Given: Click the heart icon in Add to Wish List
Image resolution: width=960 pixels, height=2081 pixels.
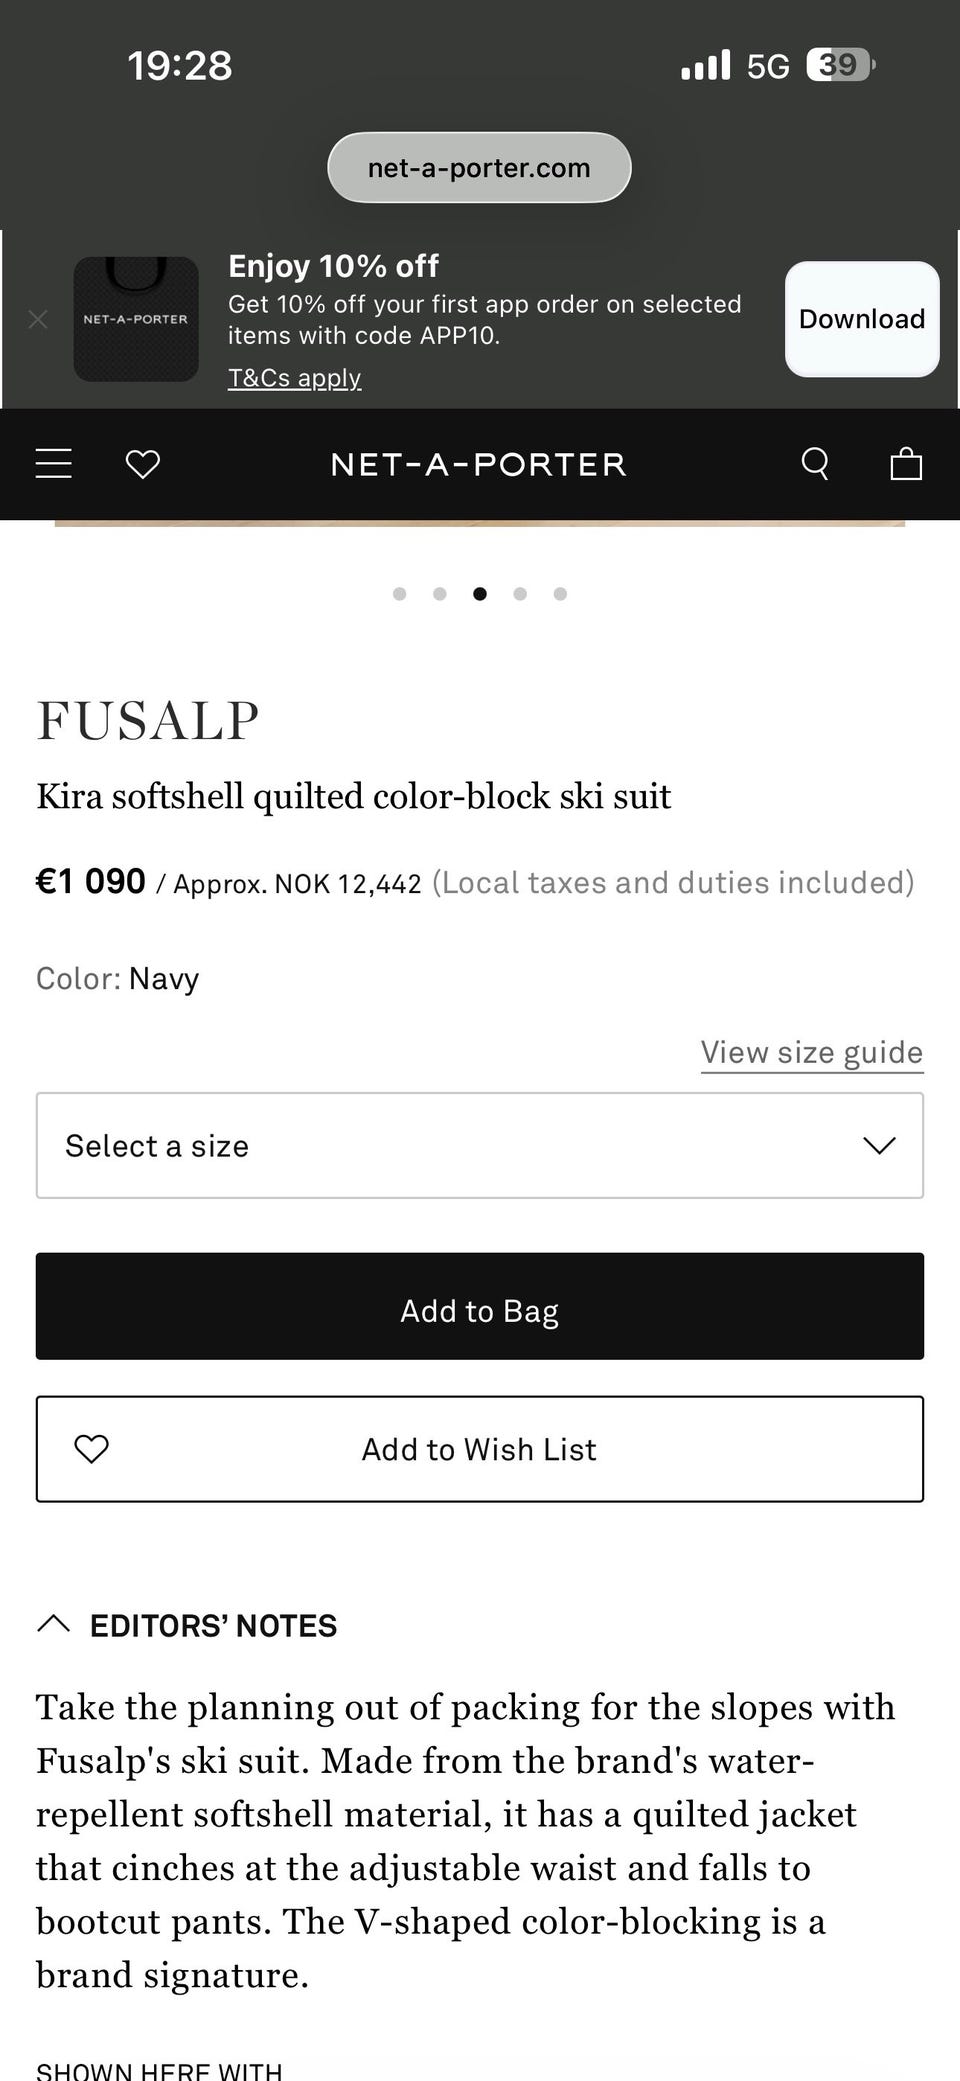Looking at the screenshot, I should [92, 1449].
